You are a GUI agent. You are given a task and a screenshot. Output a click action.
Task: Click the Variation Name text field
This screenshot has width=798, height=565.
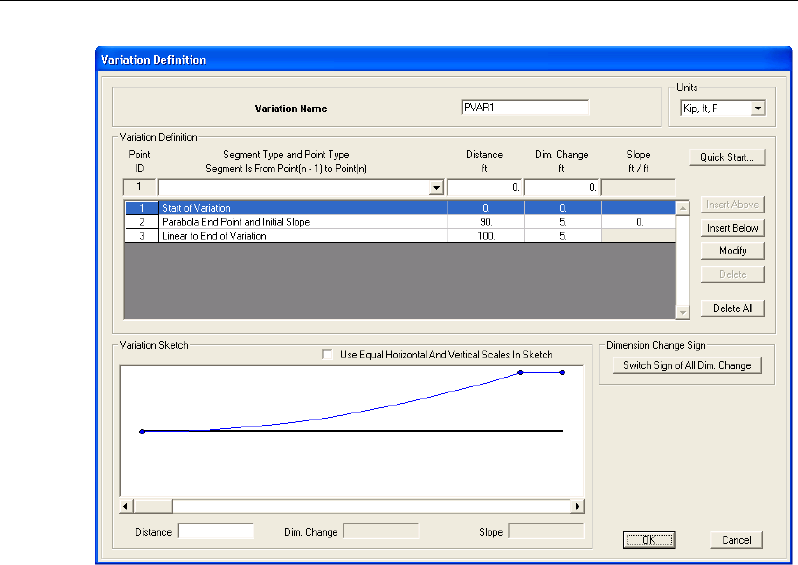click(525, 108)
